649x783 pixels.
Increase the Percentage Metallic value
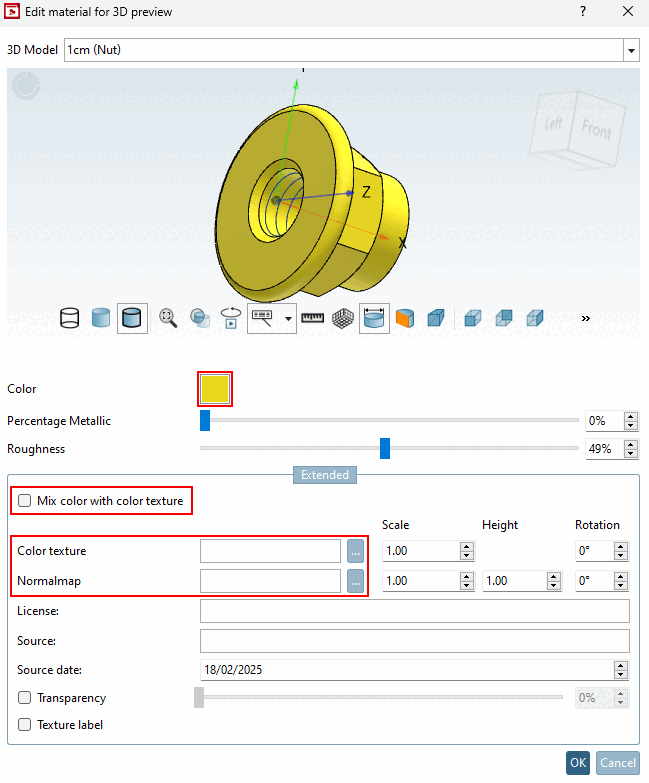[631, 416]
